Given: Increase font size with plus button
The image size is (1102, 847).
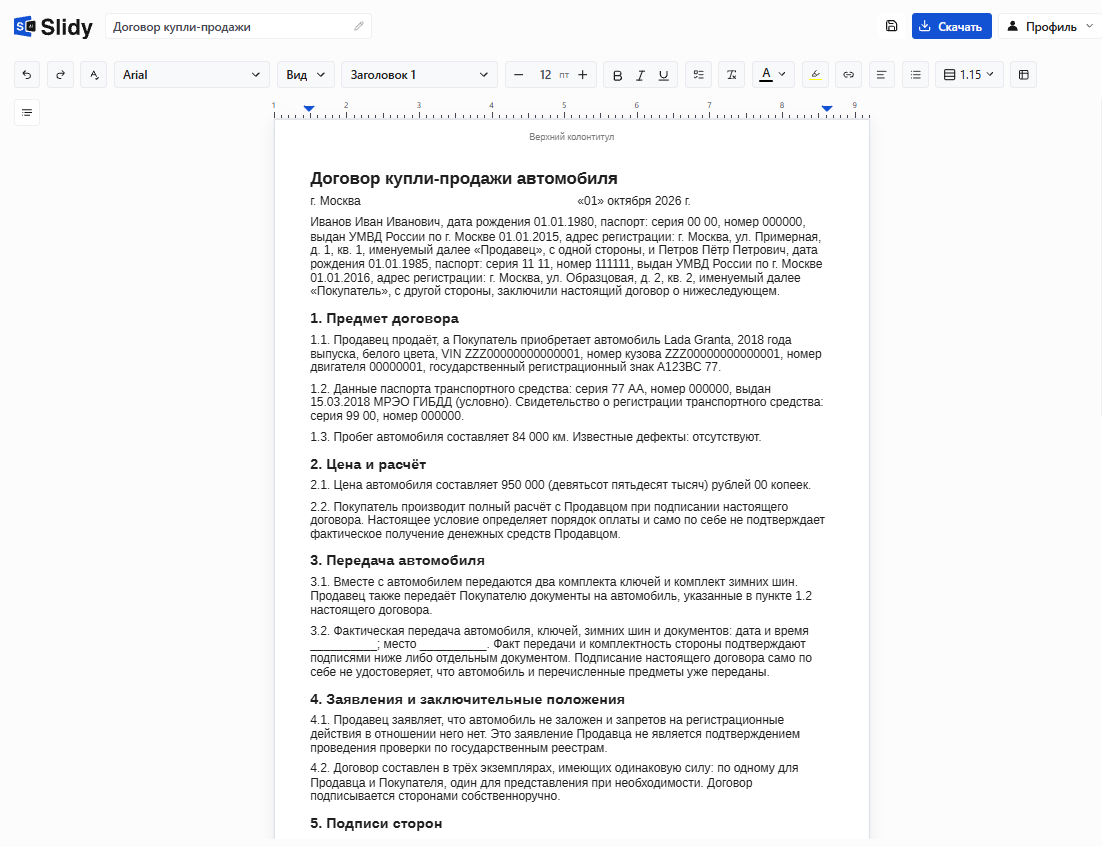Looking at the screenshot, I should click(583, 75).
